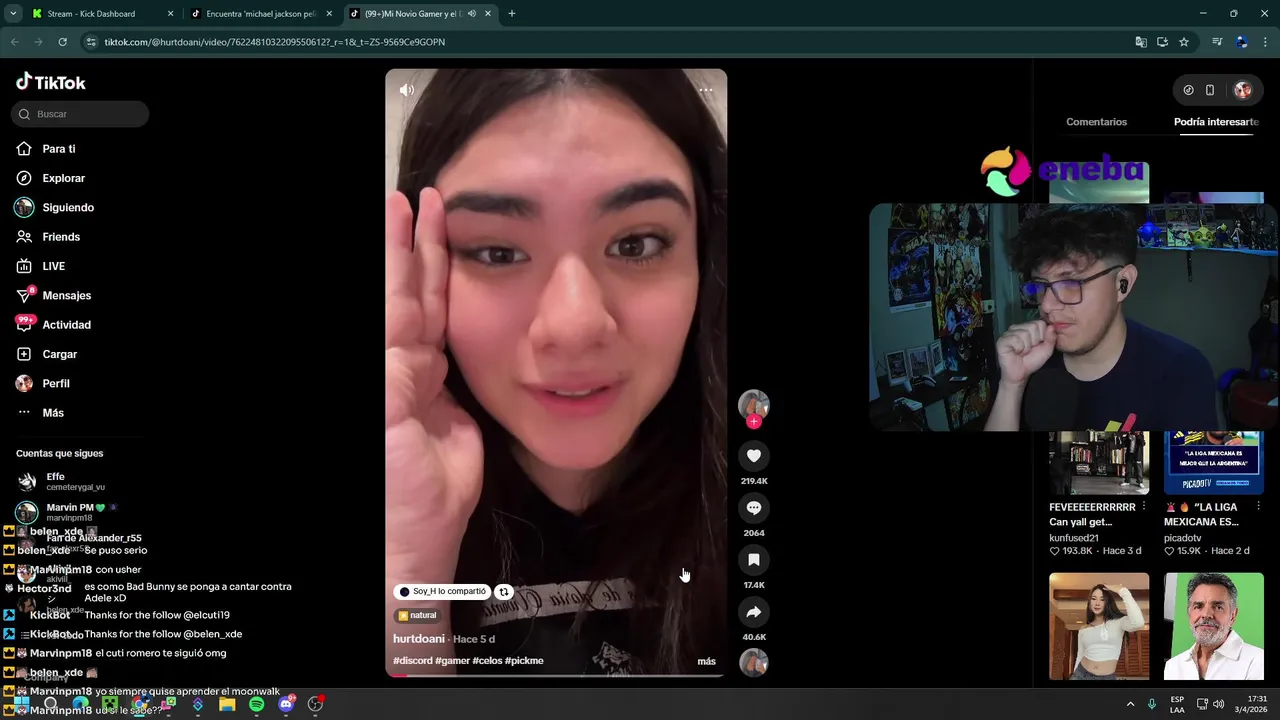Screen dimensions: 1280x720
Task: Open the Actividad notifications
Action: coord(53,325)
